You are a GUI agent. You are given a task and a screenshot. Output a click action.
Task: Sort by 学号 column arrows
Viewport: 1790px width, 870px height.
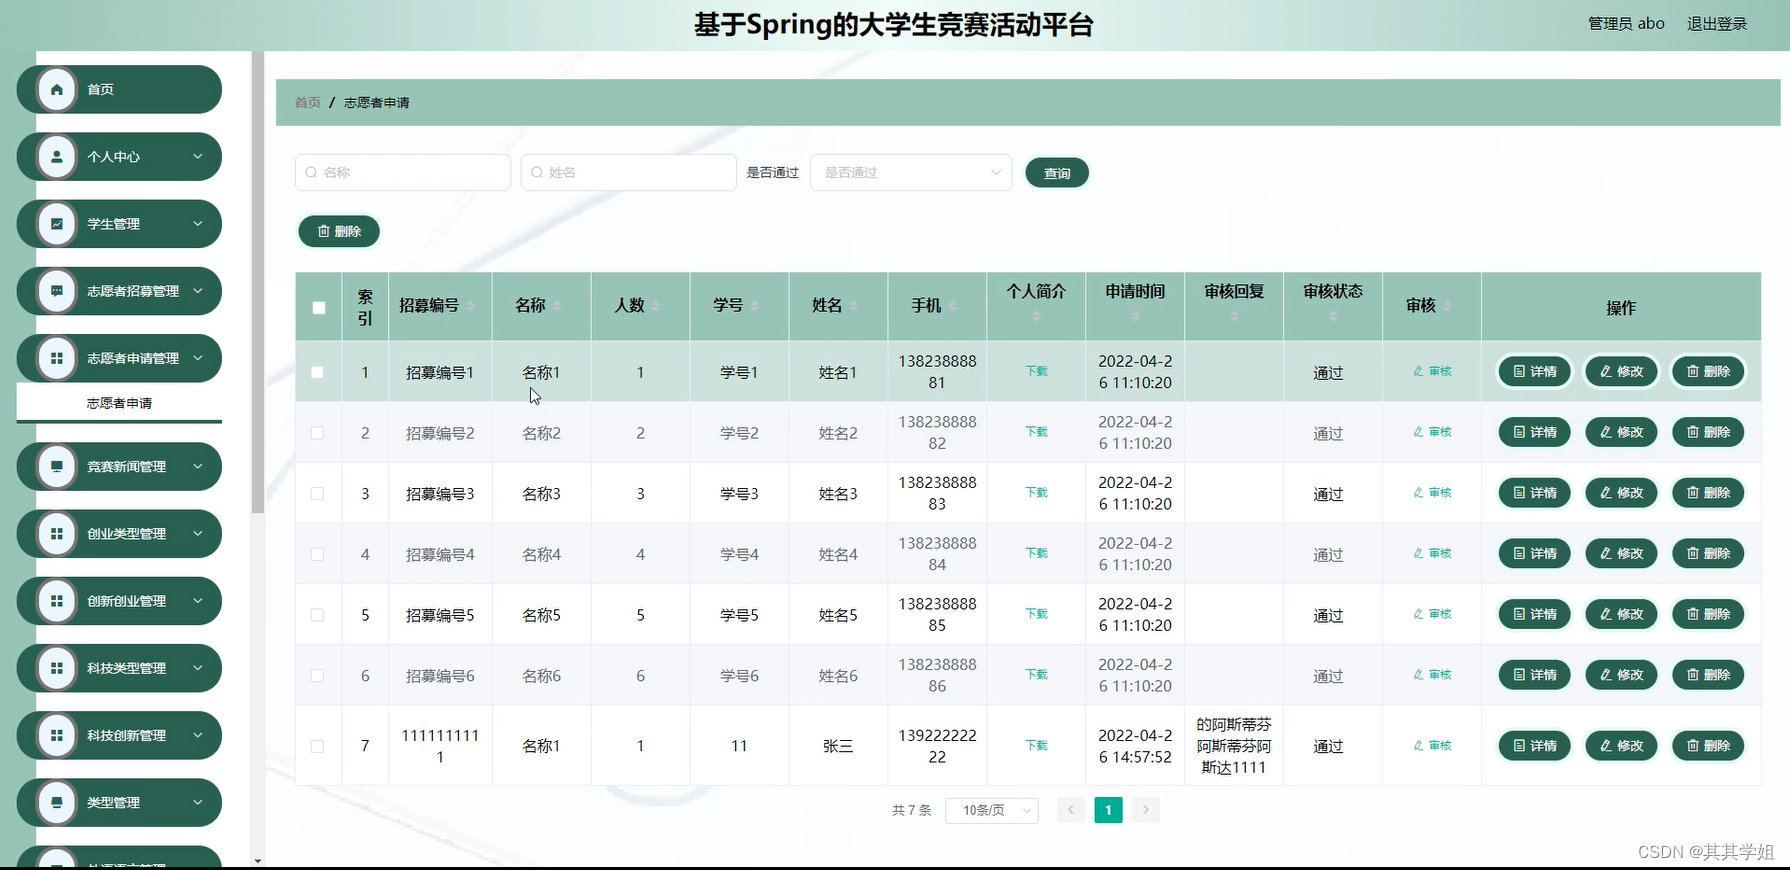coord(755,306)
